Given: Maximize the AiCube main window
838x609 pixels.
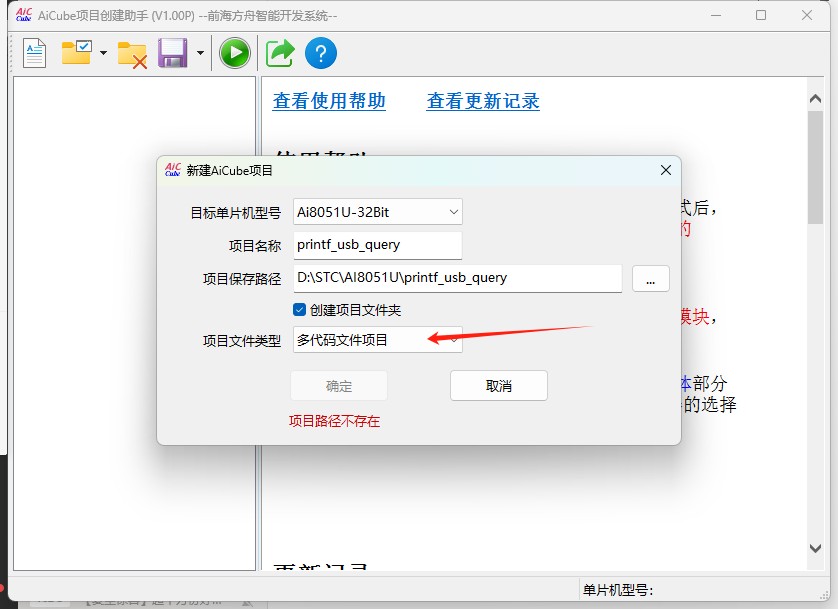Looking at the screenshot, I should click(761, 15).
